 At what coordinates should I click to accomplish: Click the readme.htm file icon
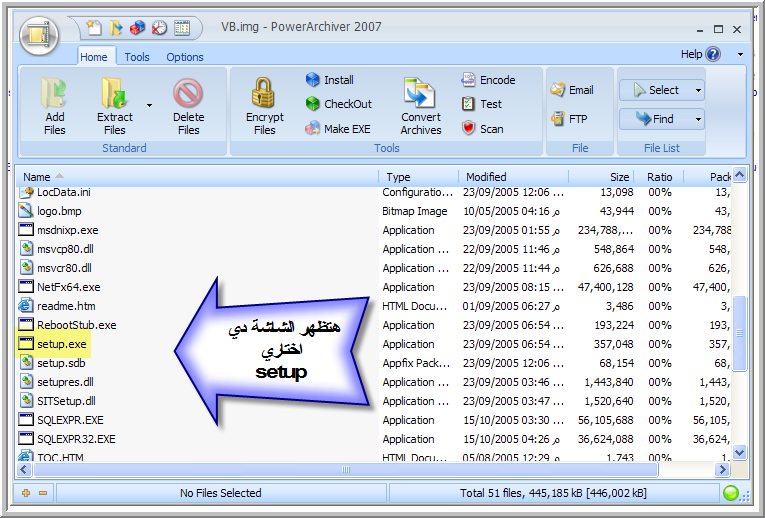26,306
